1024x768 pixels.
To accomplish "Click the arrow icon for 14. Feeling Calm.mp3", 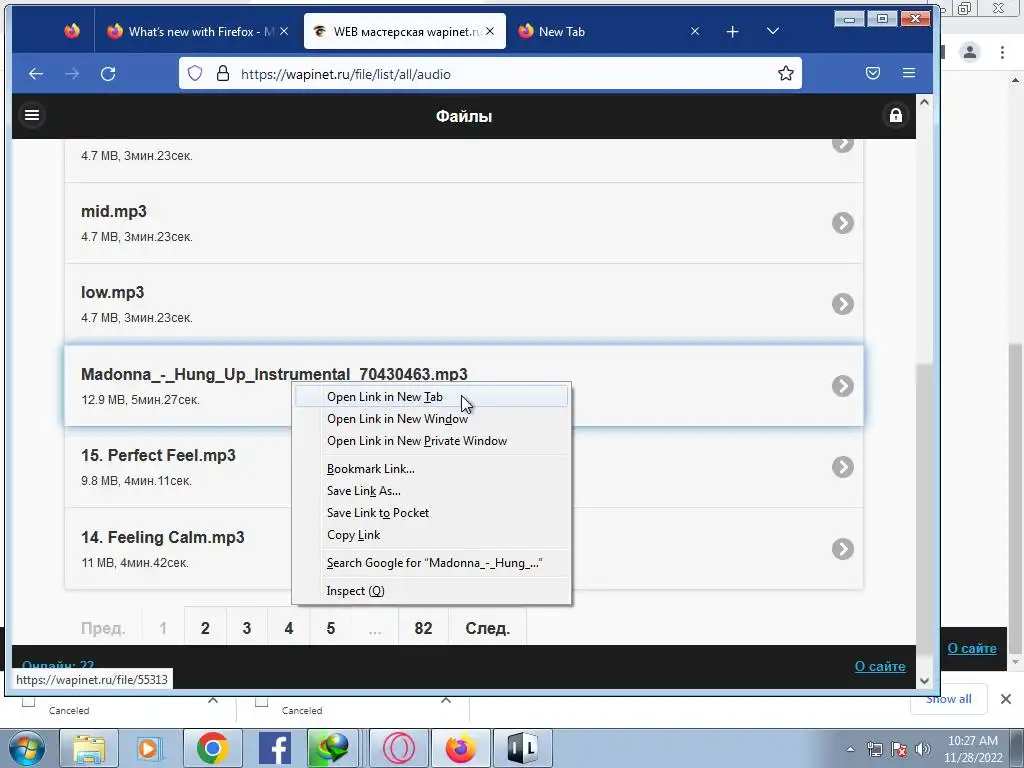I will coord(842,549).
